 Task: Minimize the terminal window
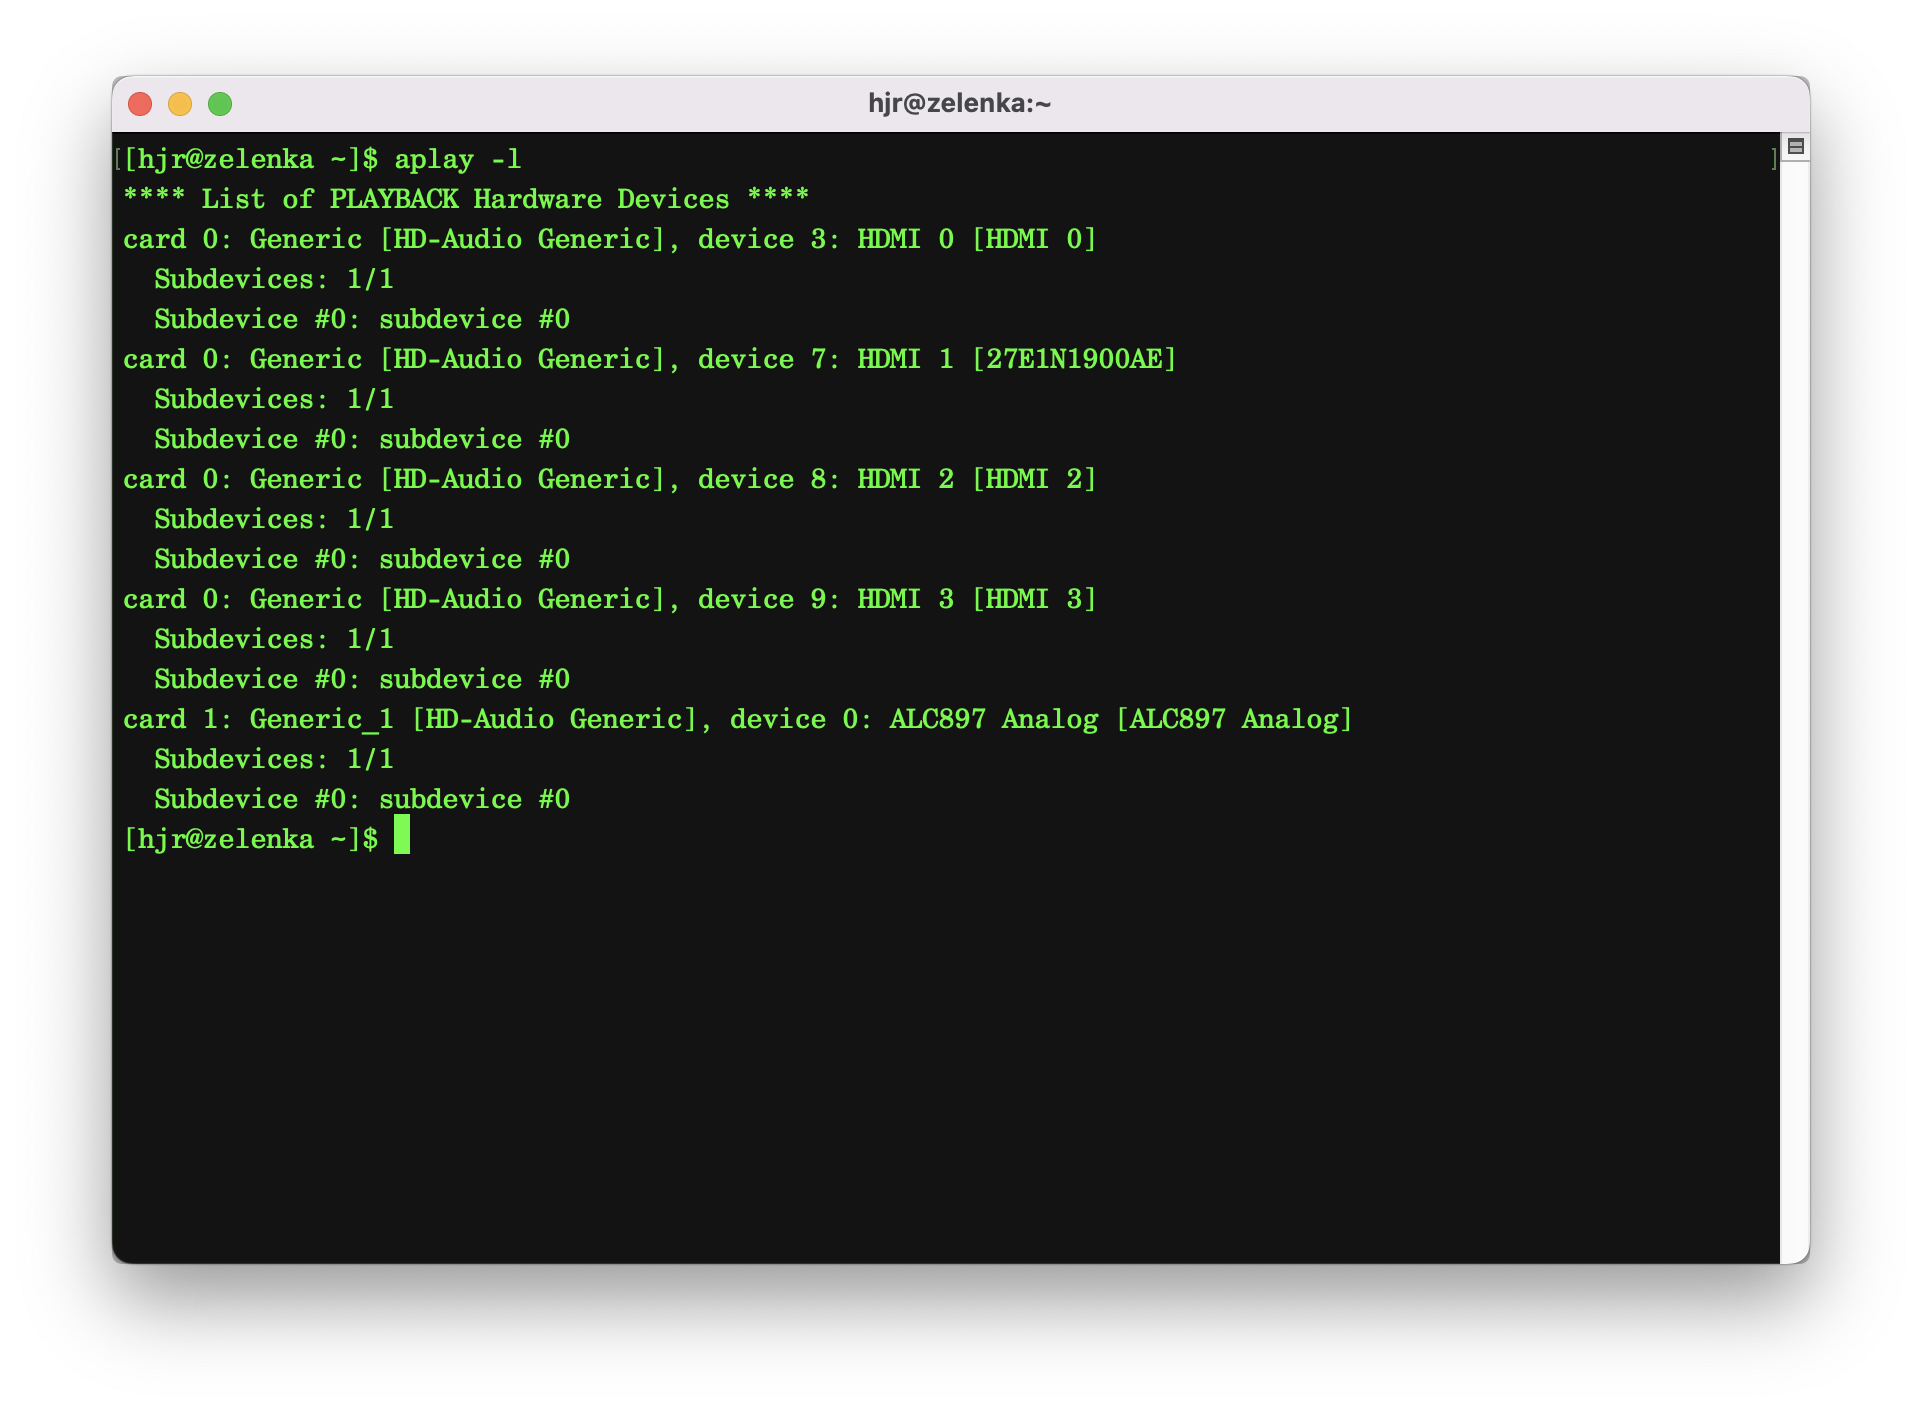tap(180, 102)
